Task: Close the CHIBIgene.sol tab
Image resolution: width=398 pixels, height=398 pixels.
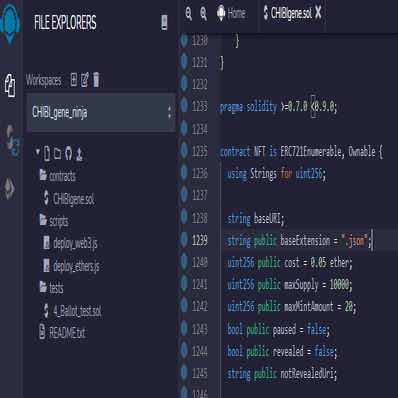Action: pyautogui.click(x=318, y=13)
